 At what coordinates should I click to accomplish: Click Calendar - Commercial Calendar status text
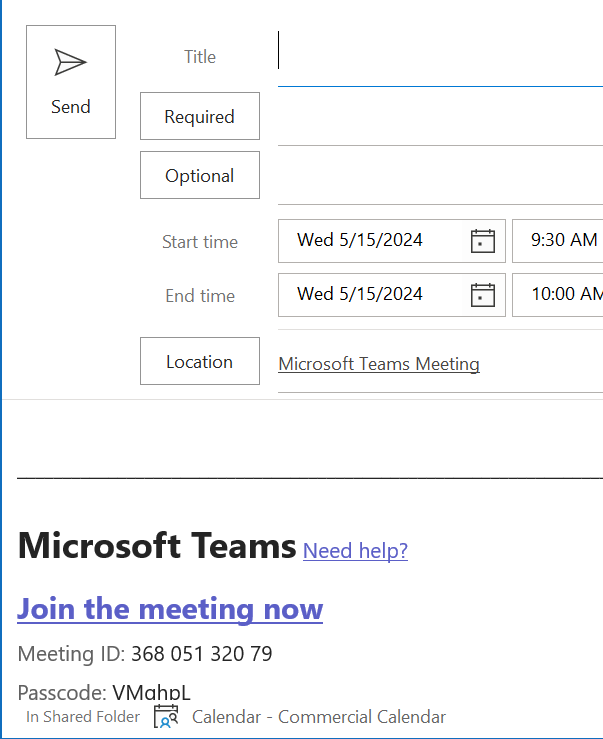[x=319, y=717]
